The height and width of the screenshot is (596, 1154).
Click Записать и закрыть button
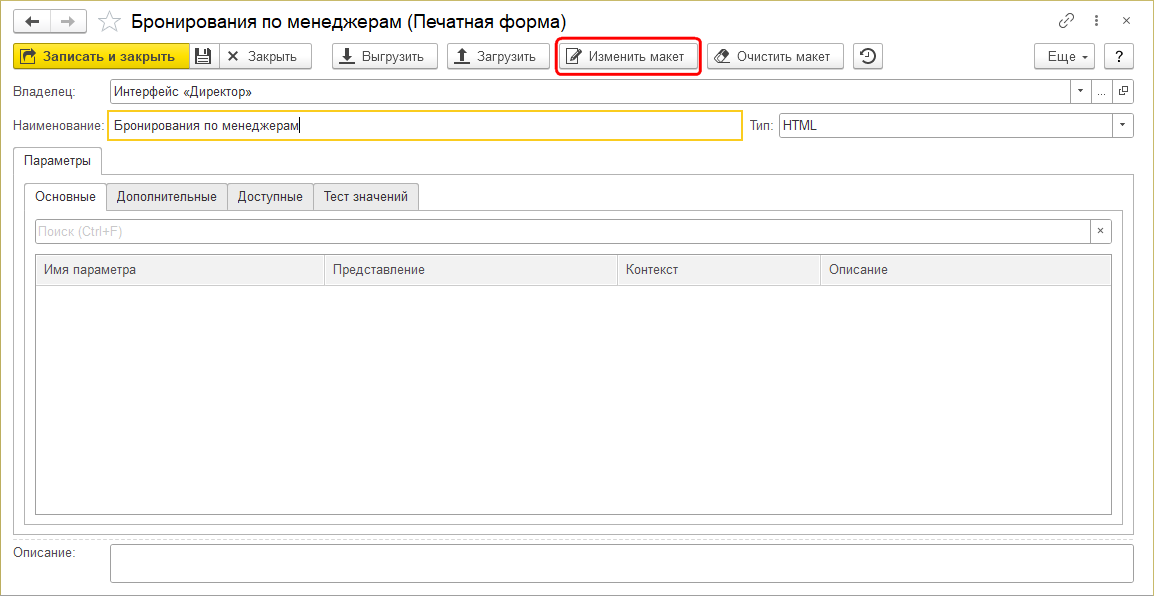click(x=102, y=57)
